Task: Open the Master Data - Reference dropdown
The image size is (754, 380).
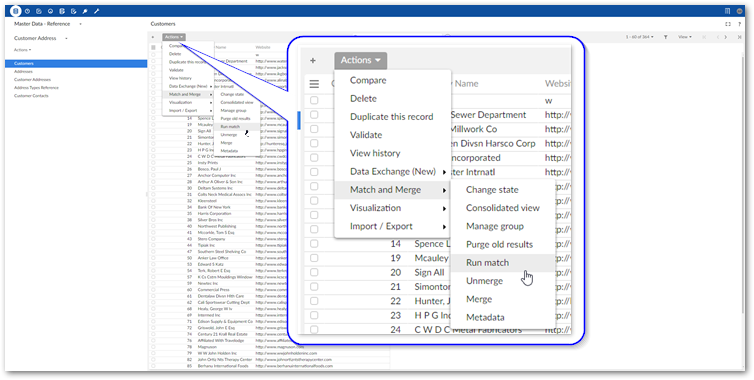Action: click(80, 24)
